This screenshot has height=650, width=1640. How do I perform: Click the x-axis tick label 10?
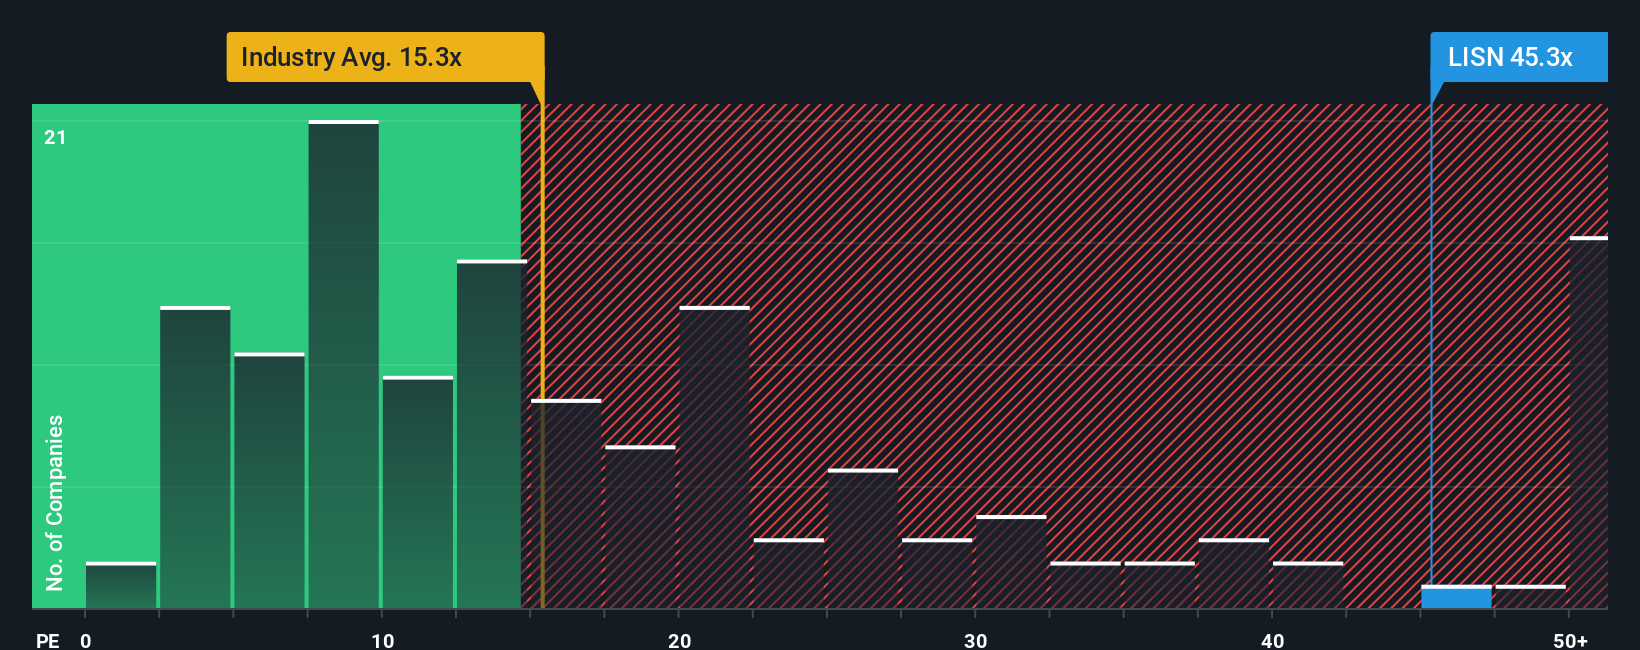coord(382,641)
